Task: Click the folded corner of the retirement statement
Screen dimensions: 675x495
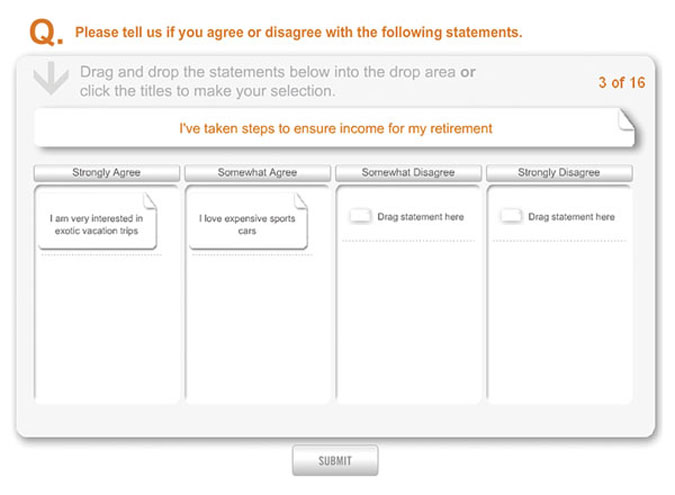Action: click(x=625, y=120)
